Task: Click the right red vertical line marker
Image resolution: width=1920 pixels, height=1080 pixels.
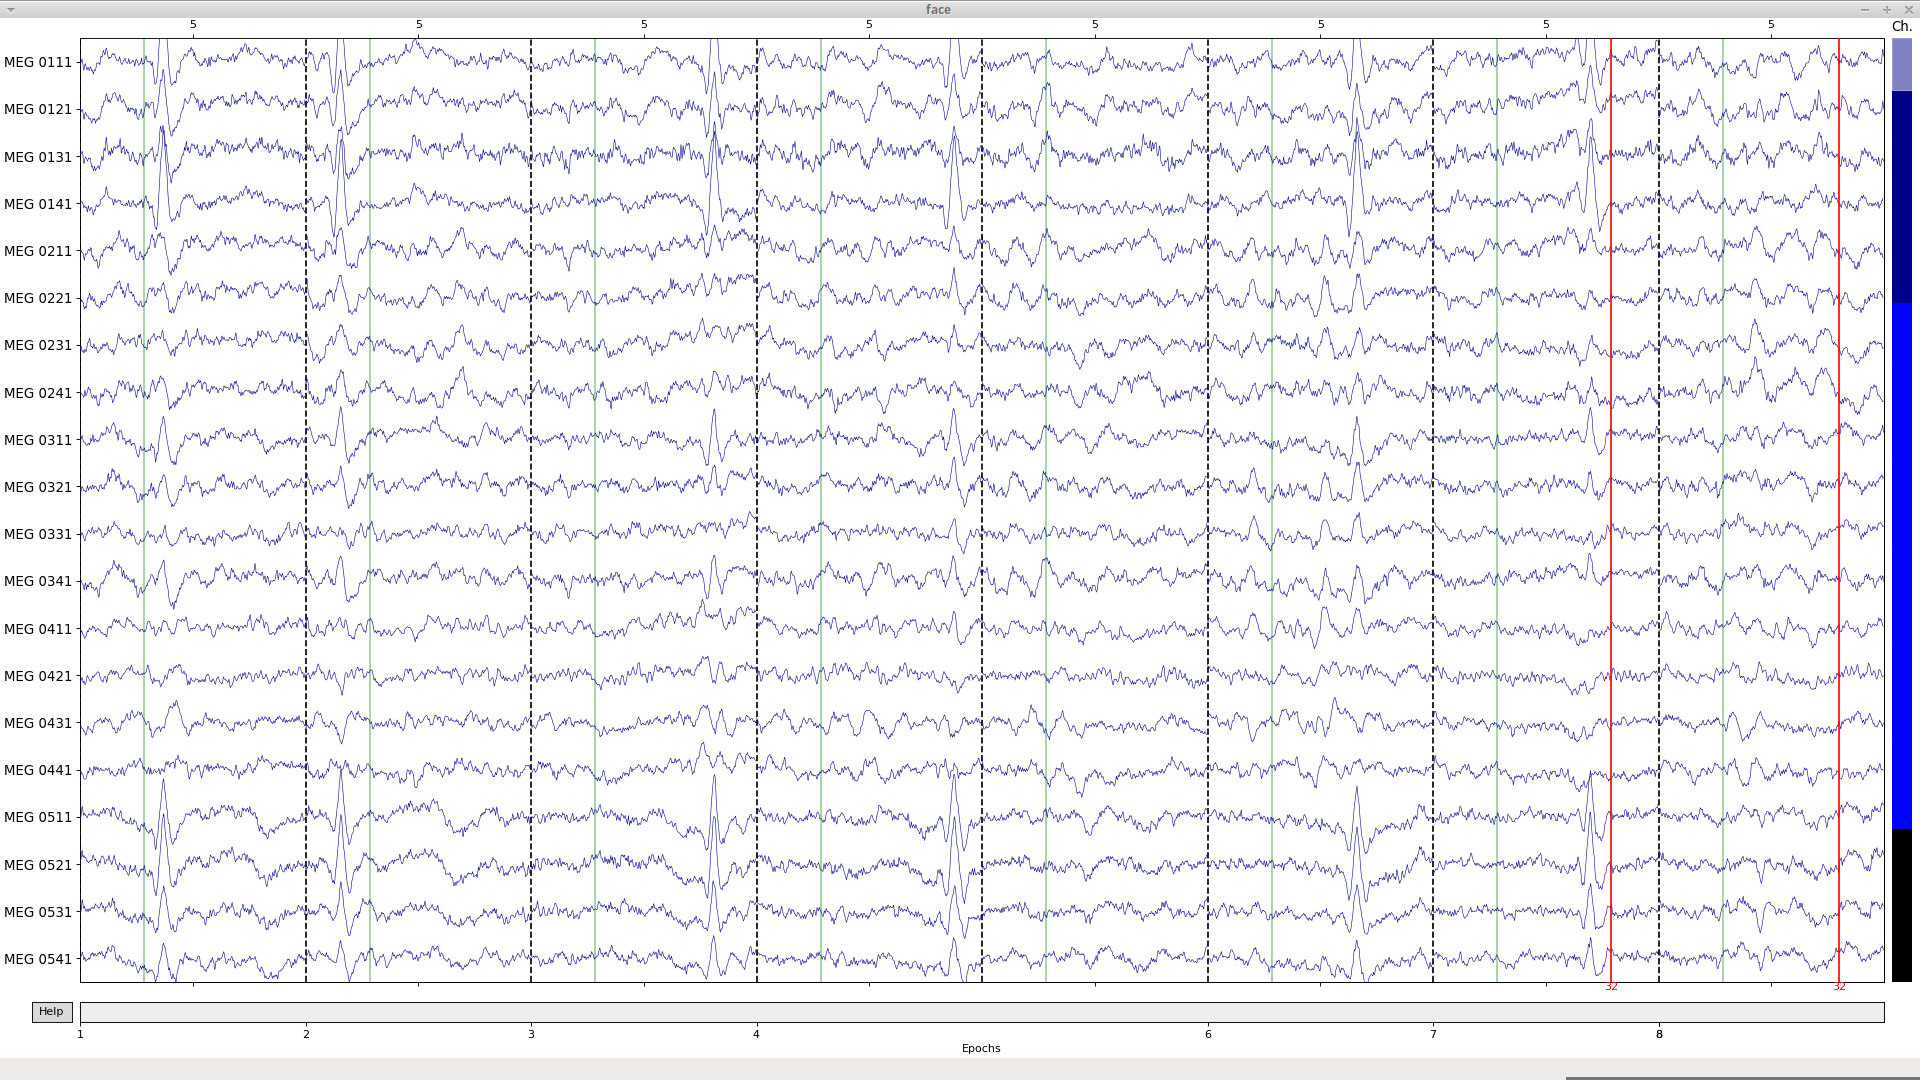Action: click(x=1838, y=500)
